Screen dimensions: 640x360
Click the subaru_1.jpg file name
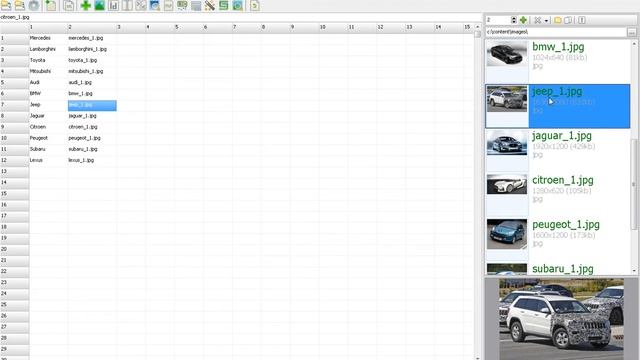coord(562,269)
